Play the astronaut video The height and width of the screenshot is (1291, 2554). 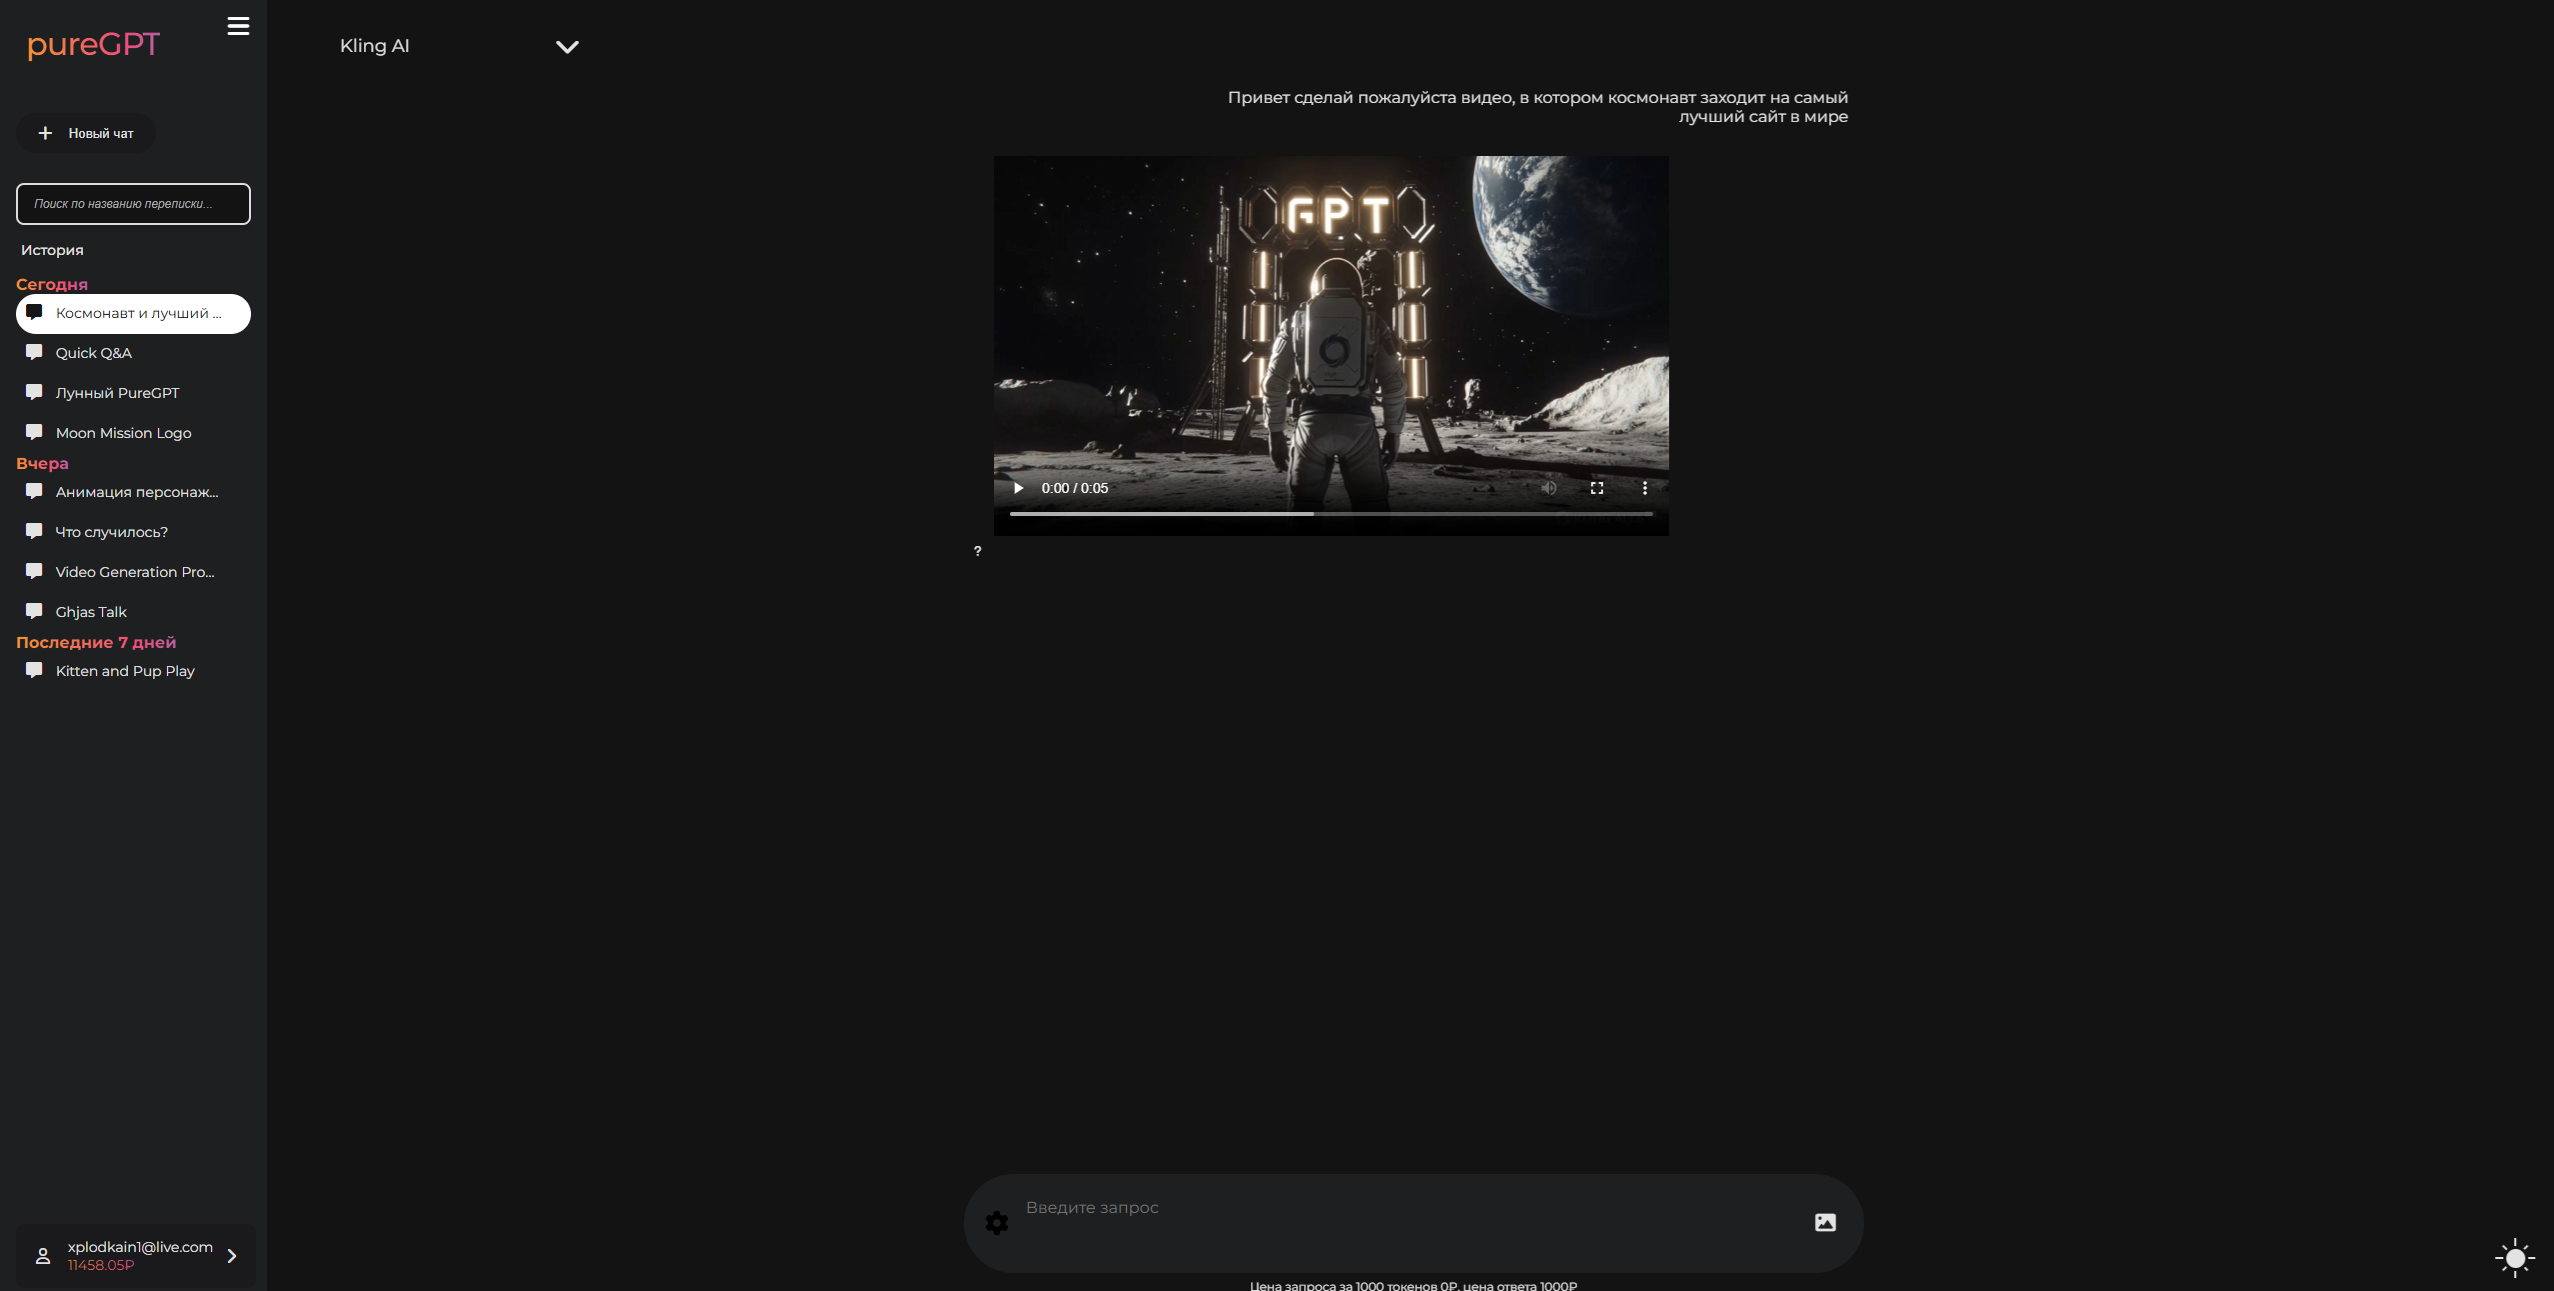coord(1018,488)
